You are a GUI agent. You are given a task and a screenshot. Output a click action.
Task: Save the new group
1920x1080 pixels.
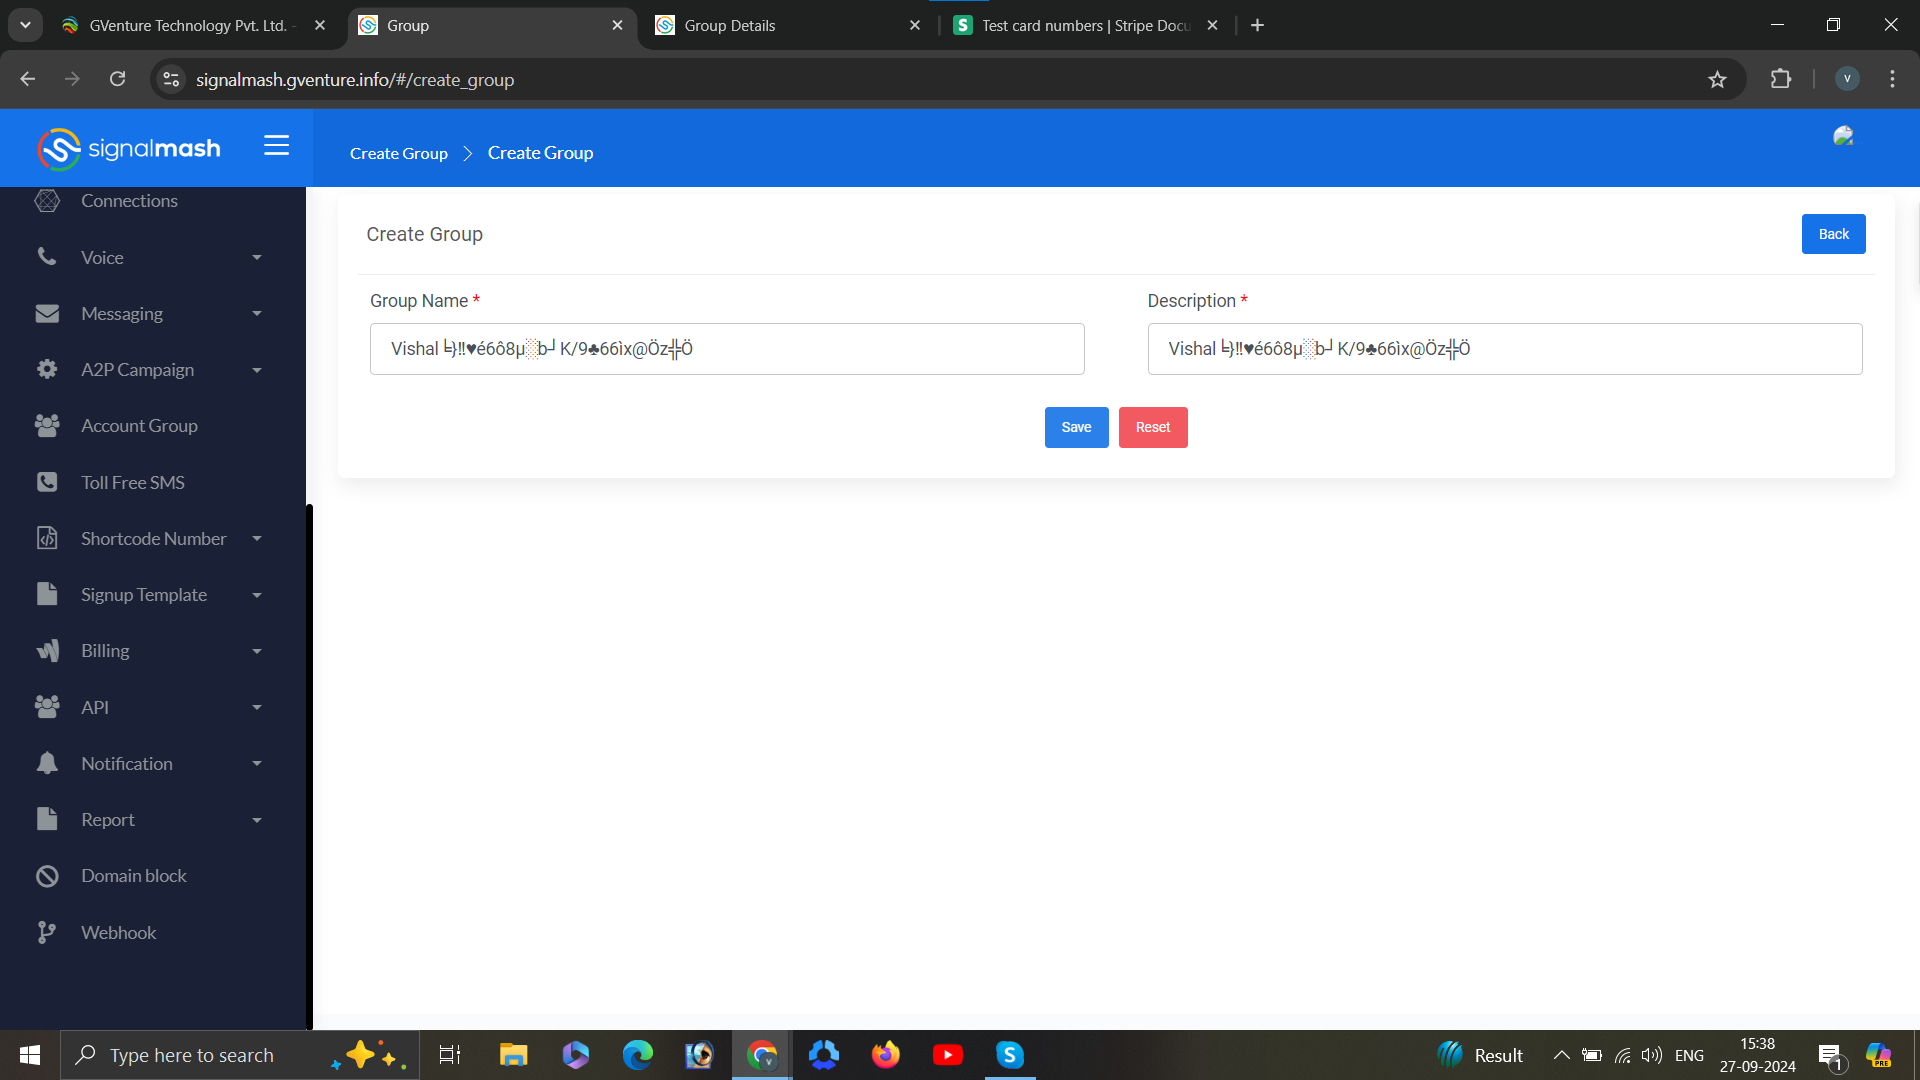tap(1076, 427)
